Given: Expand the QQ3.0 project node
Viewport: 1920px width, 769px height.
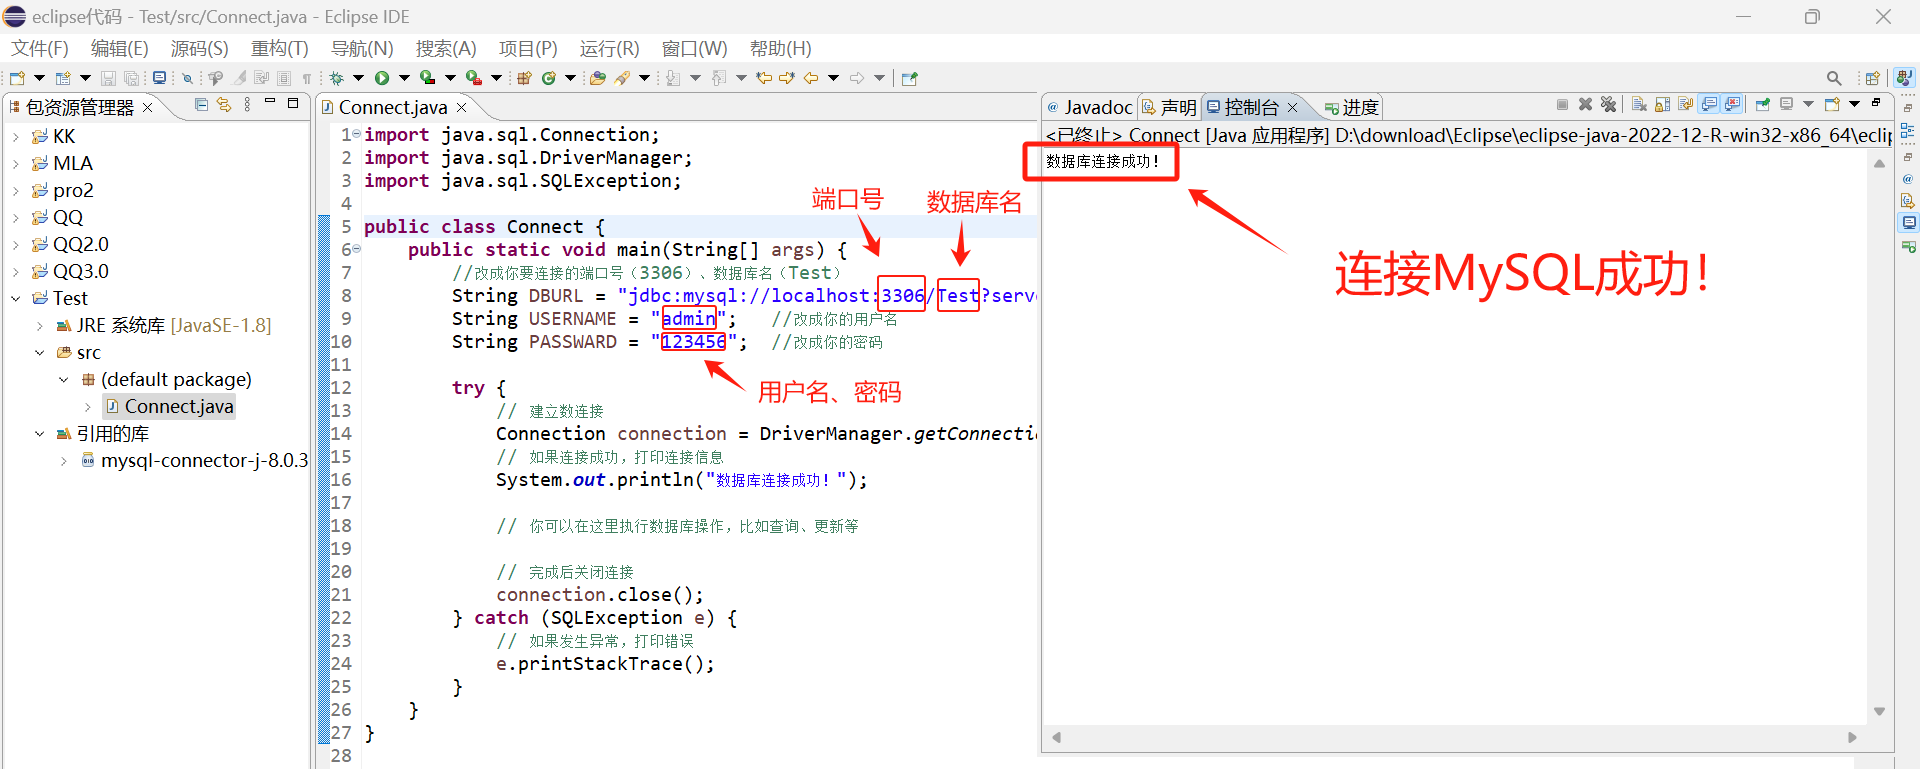Looking at the screenshot, I should [15, 271].
